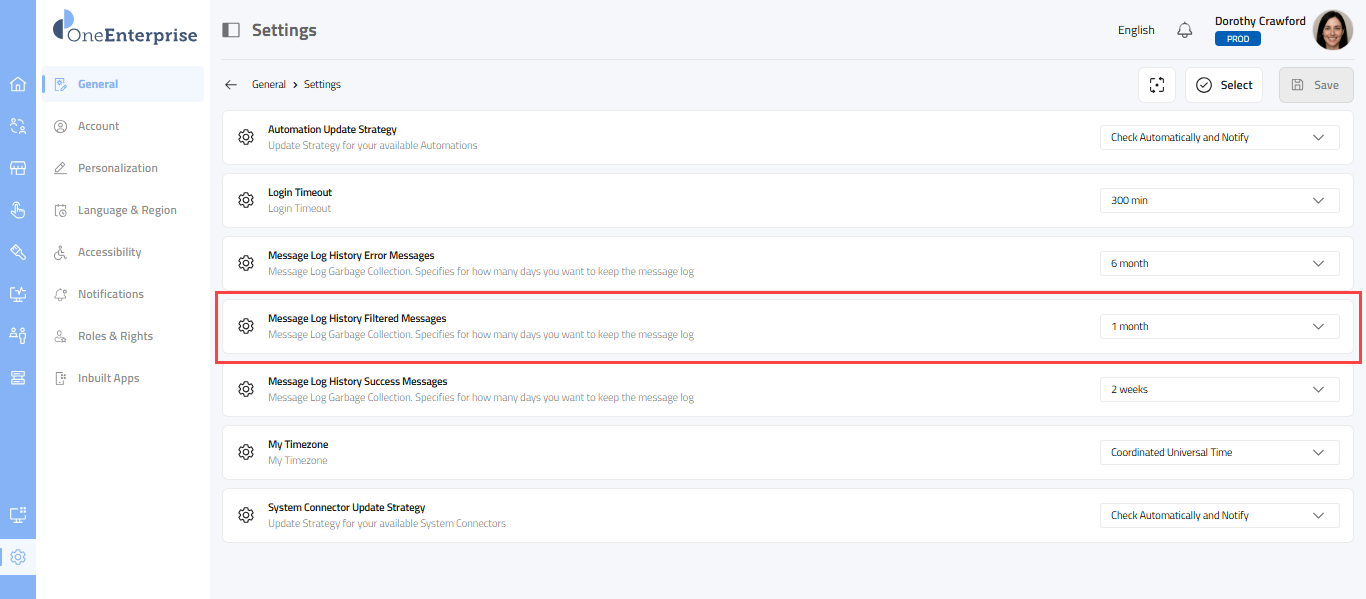Click the gear icon beside Login Timeout
Image resolution: width=1366 pixels, height=599 pixels.
coord(246,200)
